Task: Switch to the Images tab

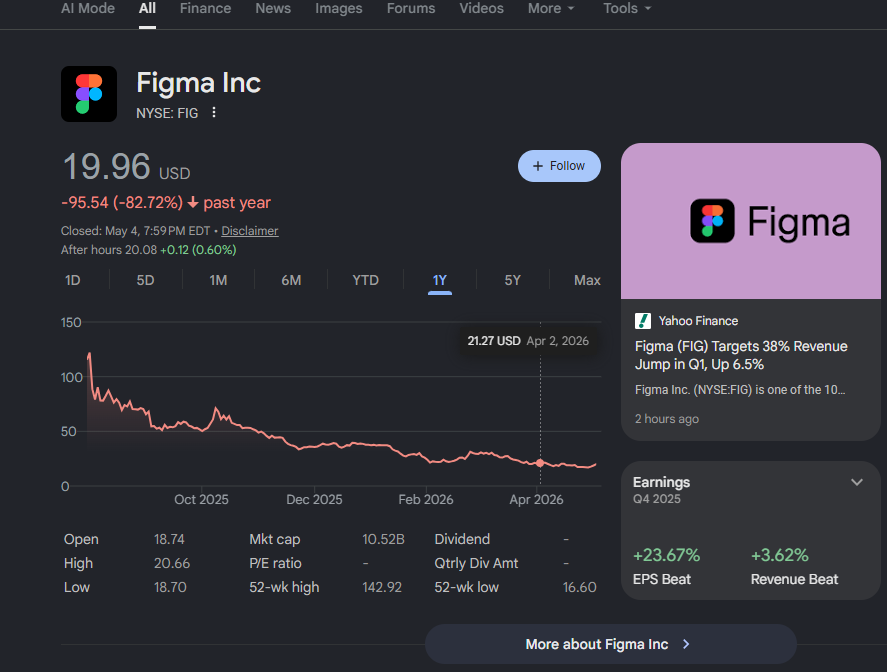Action: coord(338,8)
